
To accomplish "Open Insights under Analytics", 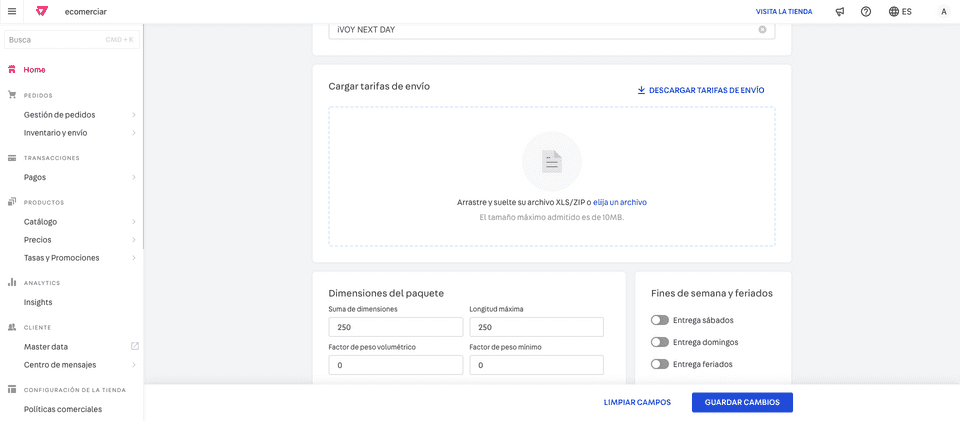I will coord(38,302).
